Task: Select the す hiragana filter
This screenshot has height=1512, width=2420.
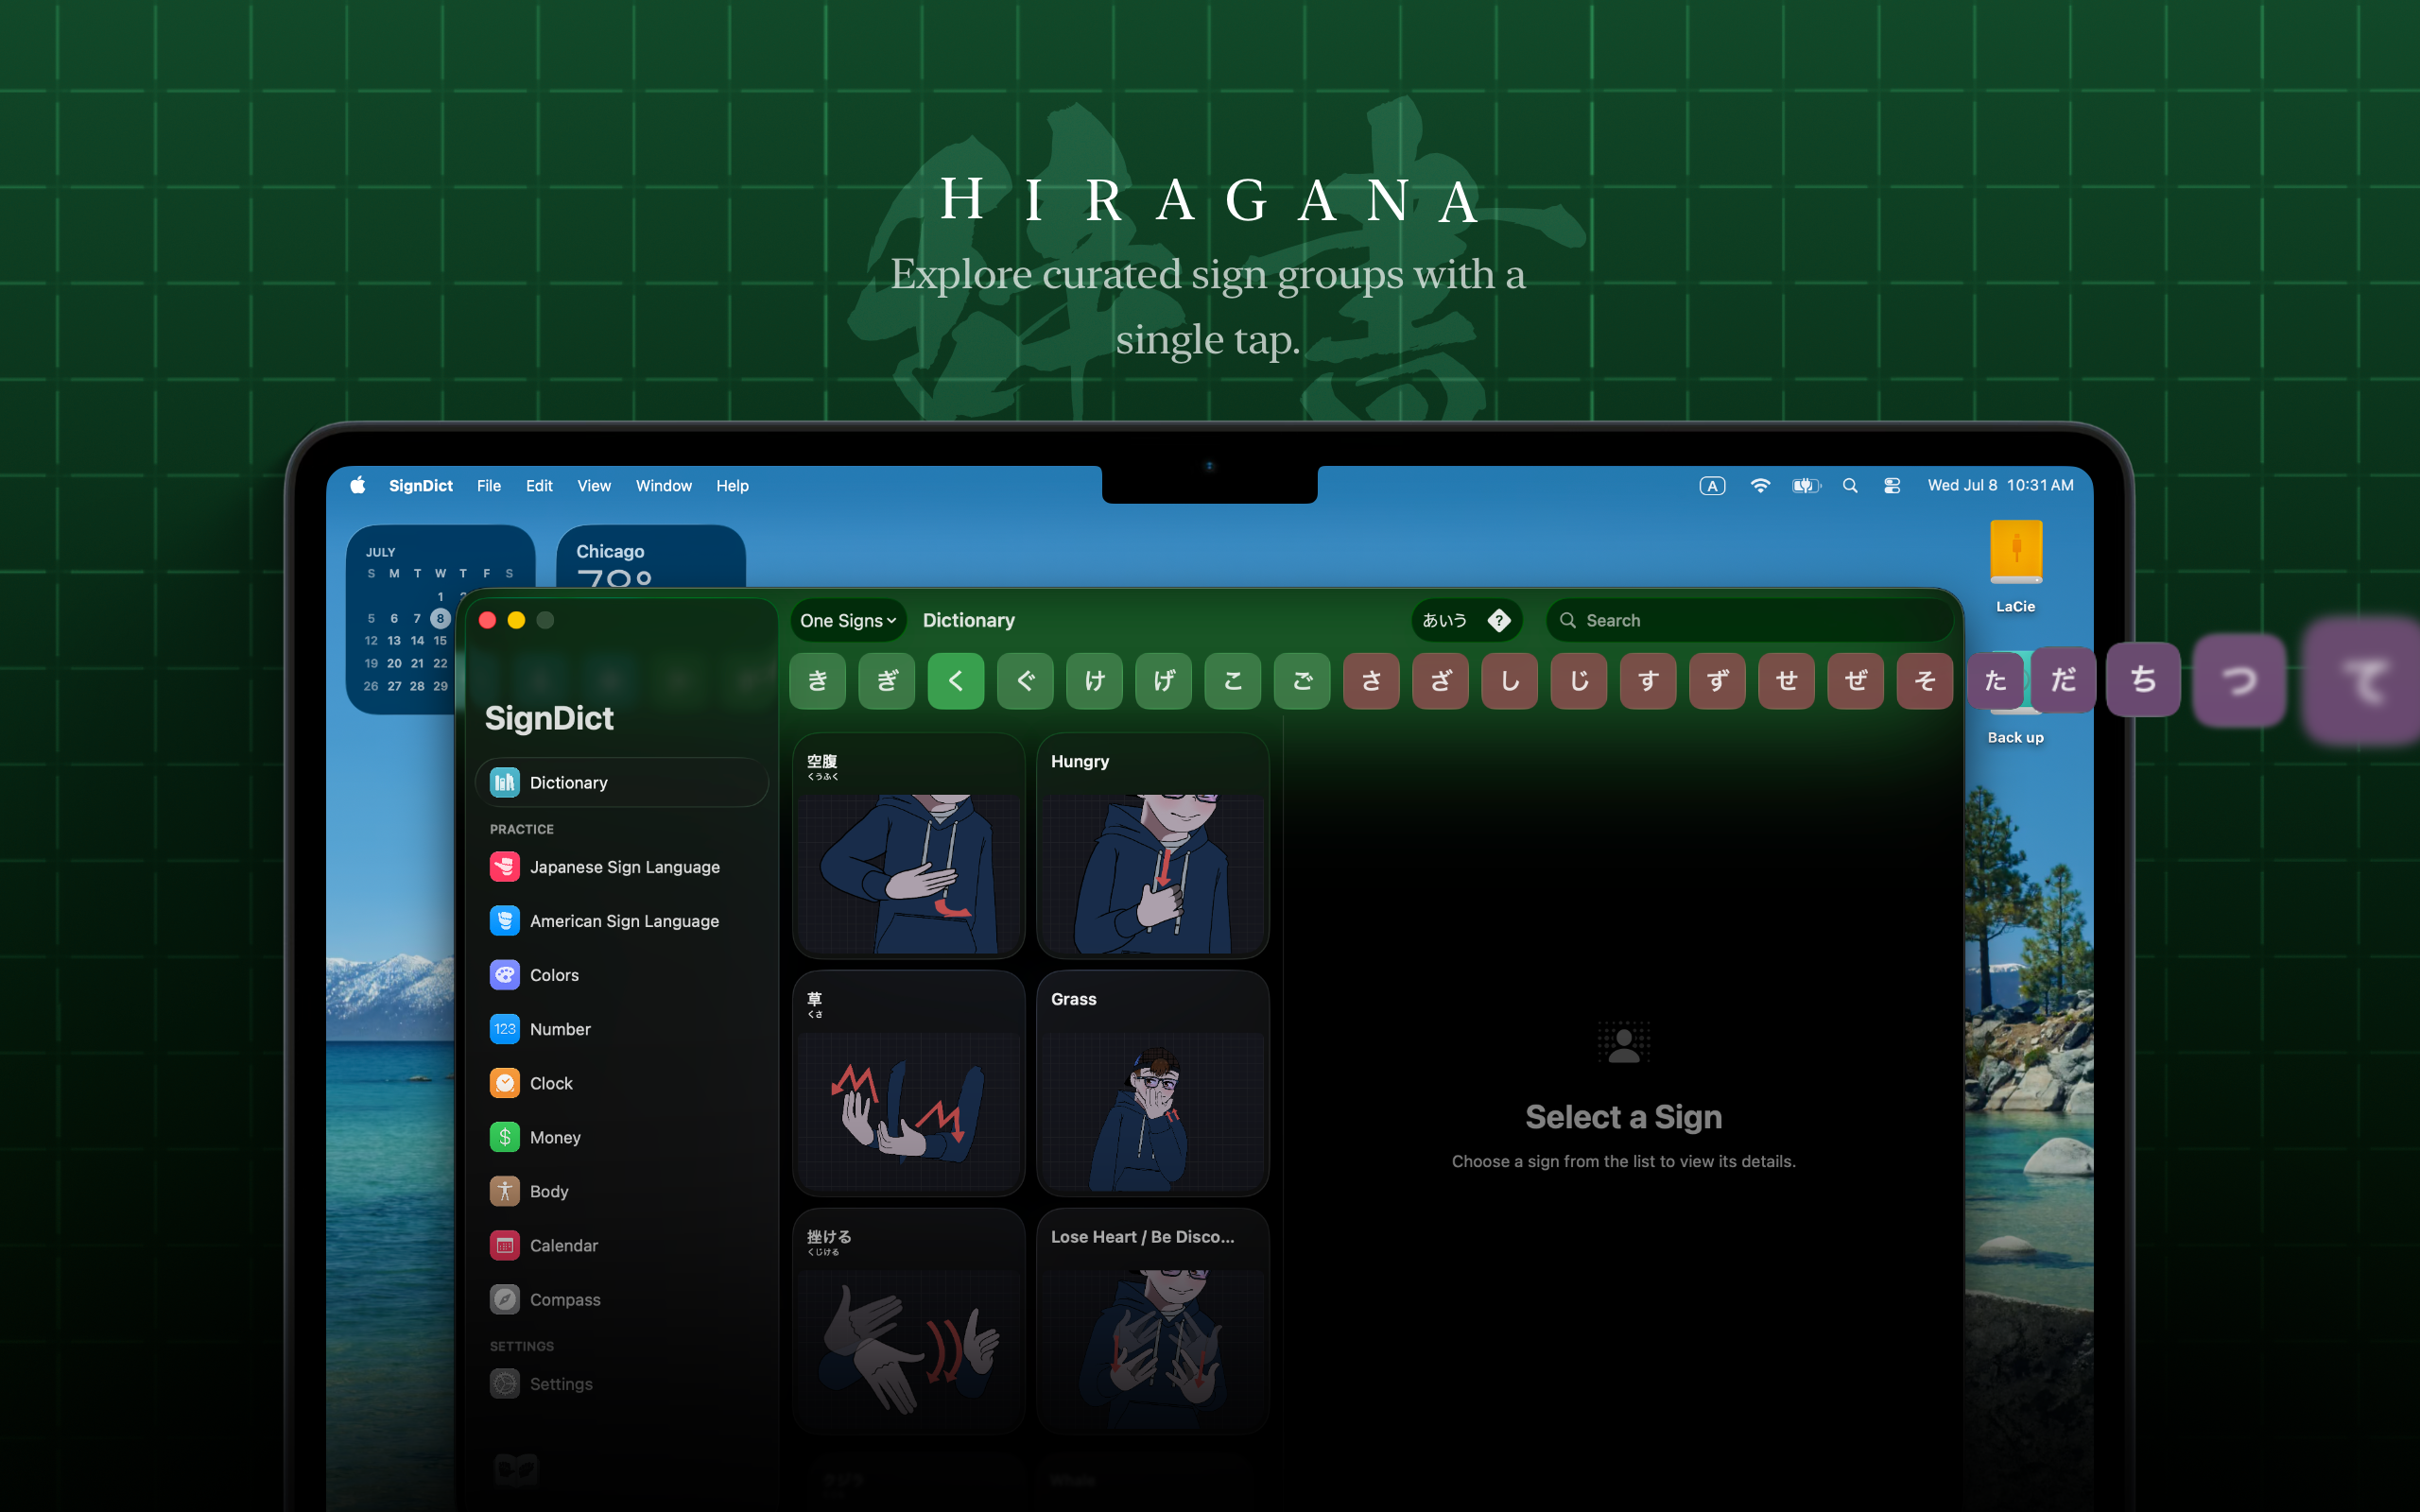Action: pos(1648,681)
